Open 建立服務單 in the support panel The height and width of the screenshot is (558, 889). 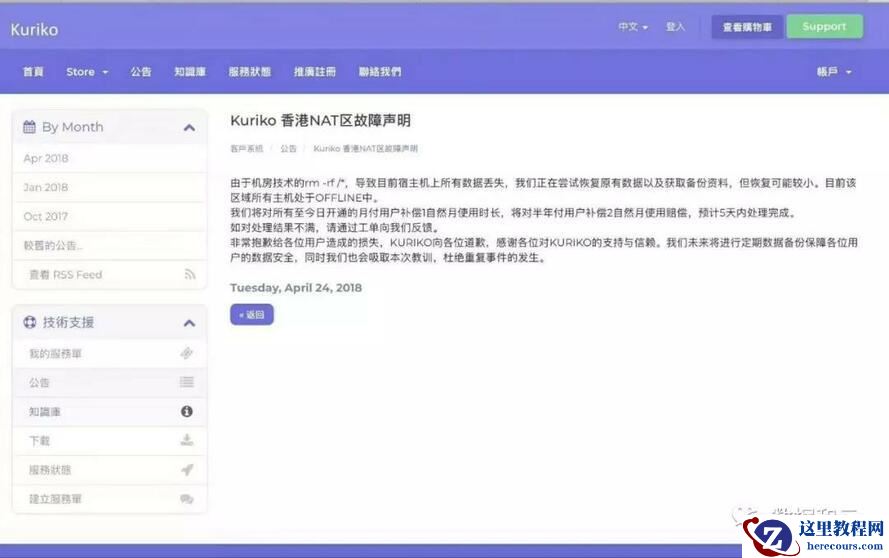(x=109, y=499)
